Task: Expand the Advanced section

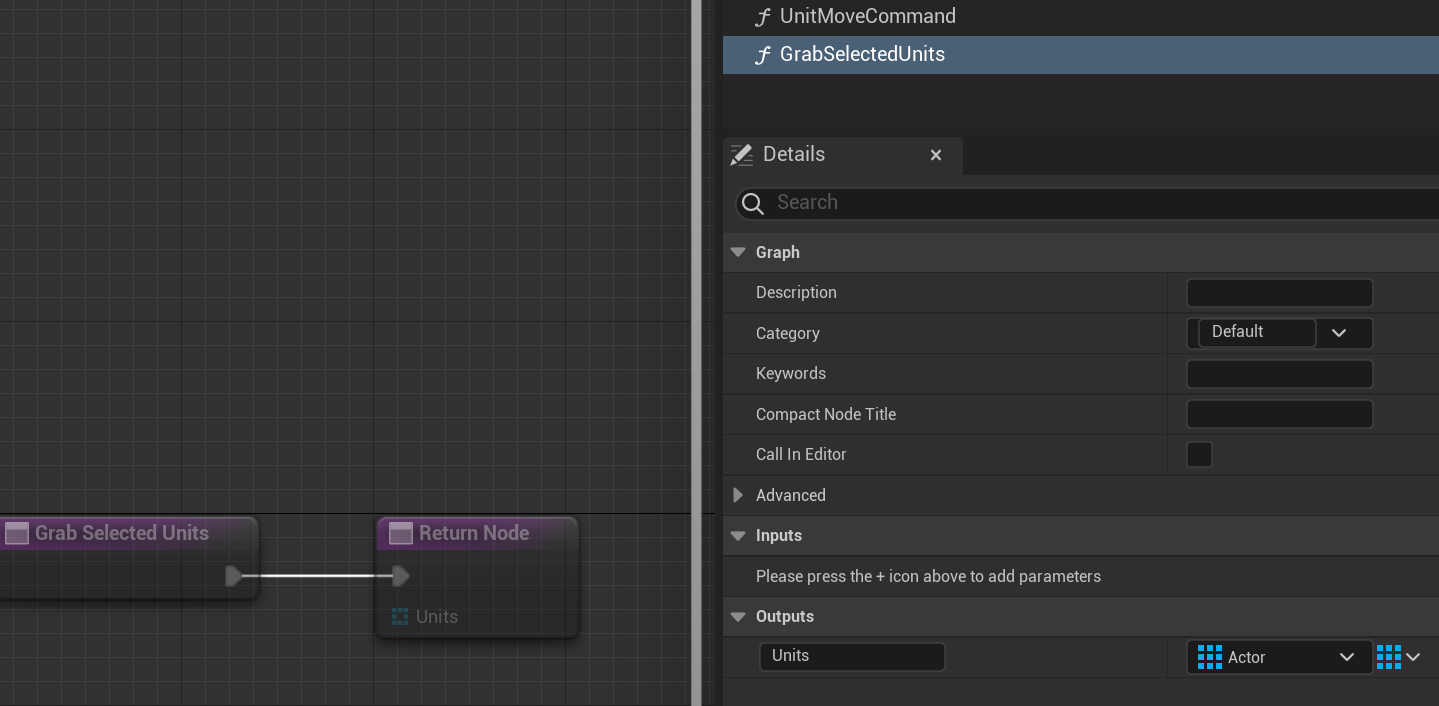Action: 738,495
